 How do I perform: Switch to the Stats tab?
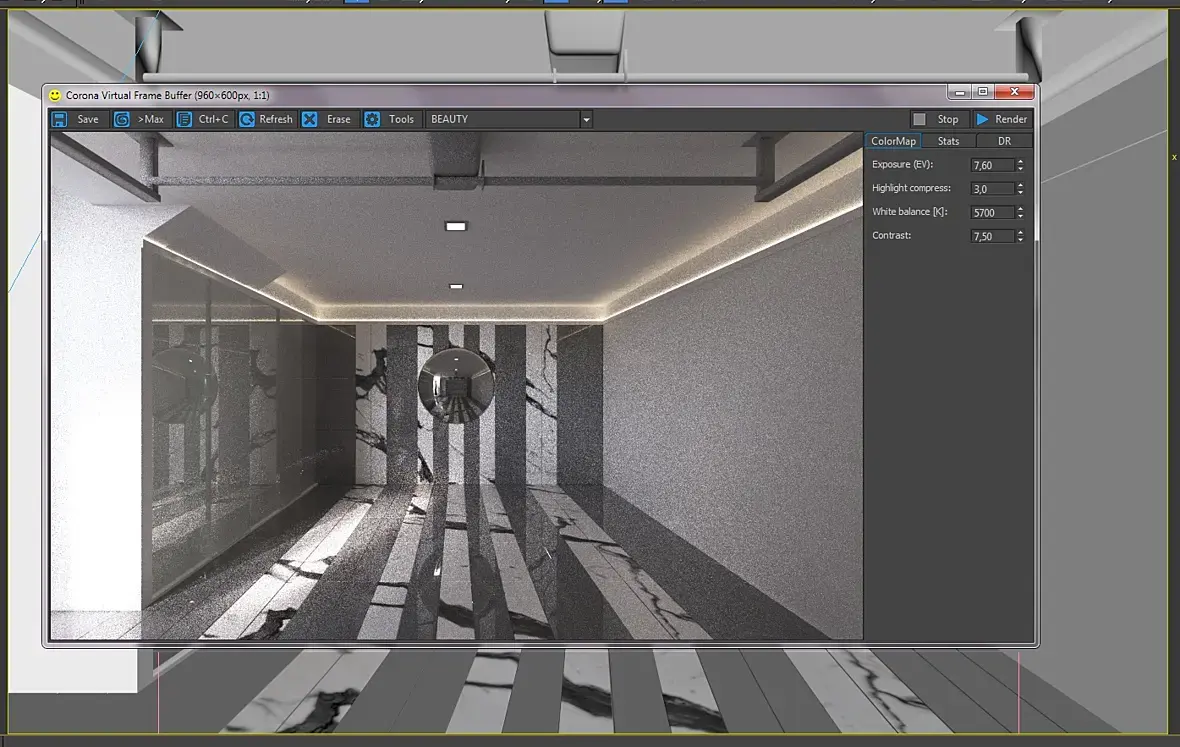(x=948, y=141)
